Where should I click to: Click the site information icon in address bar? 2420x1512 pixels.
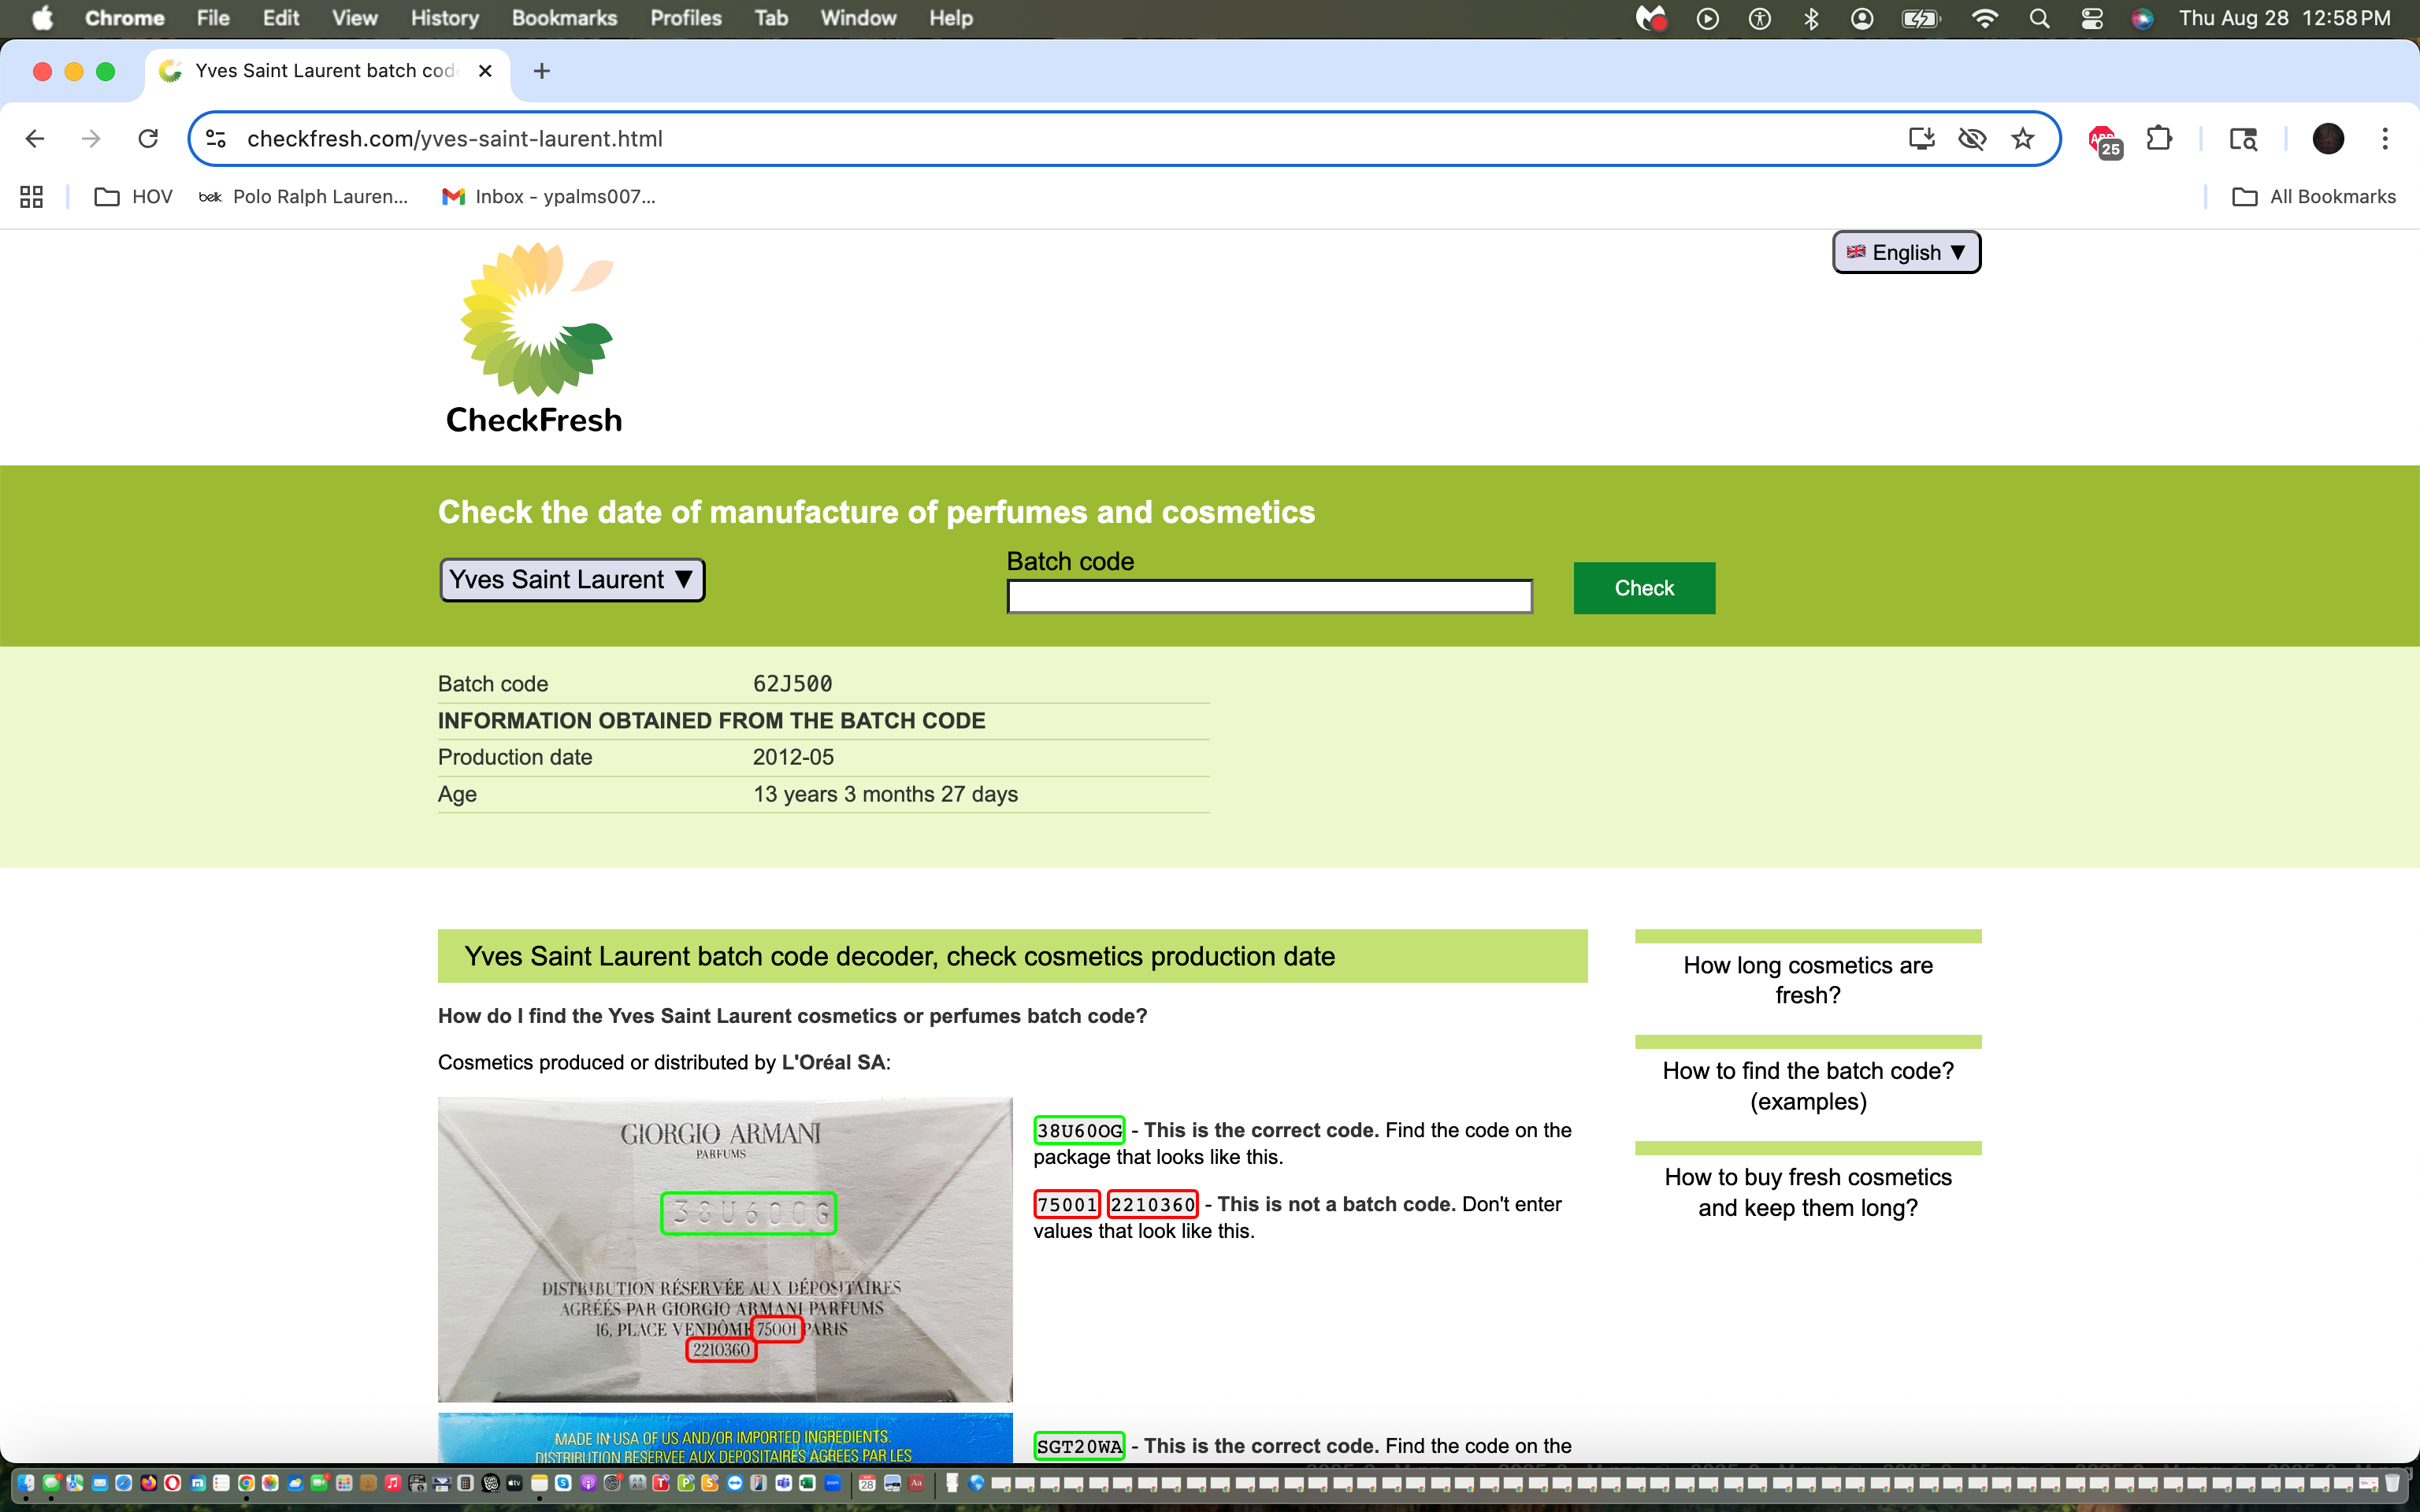coord(216,139)
